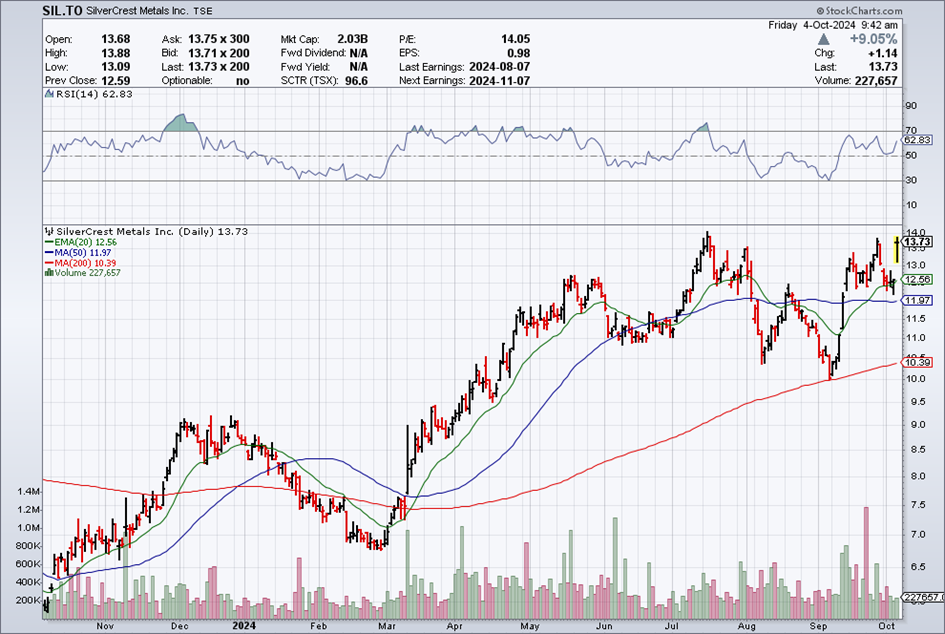Click the EPS value 0.98
Viewport: 945px width, 634px height.
coord(519,53)
